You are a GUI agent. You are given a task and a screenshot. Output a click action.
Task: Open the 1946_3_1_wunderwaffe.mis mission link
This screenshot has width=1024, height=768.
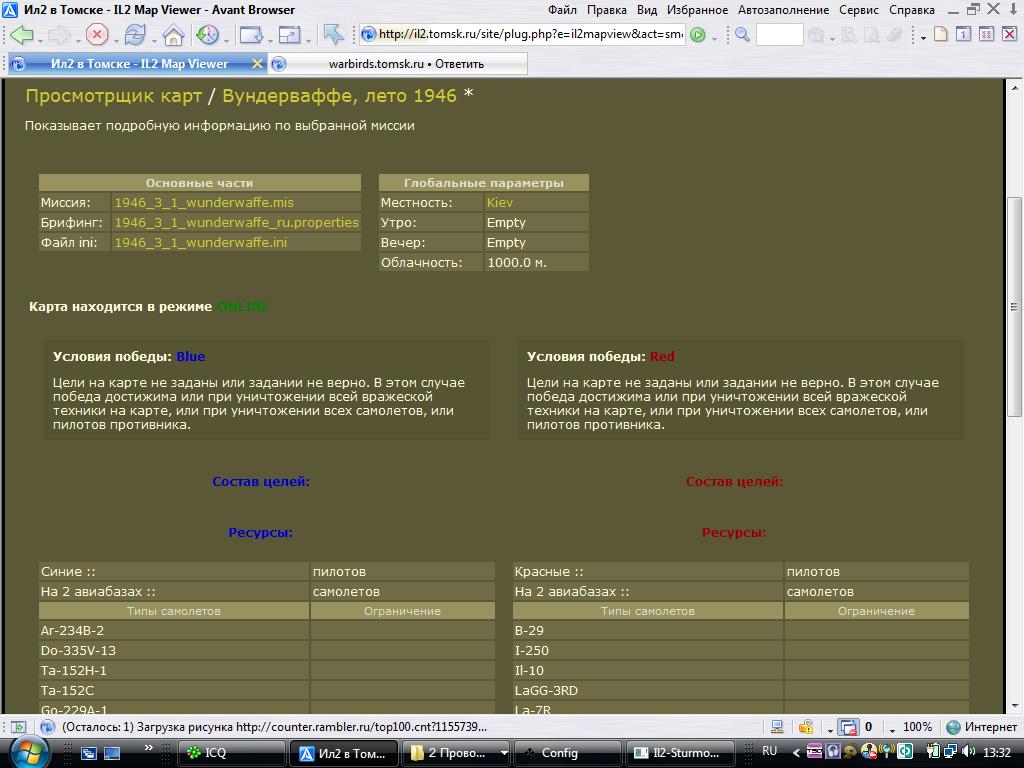(x=204, y=202)
